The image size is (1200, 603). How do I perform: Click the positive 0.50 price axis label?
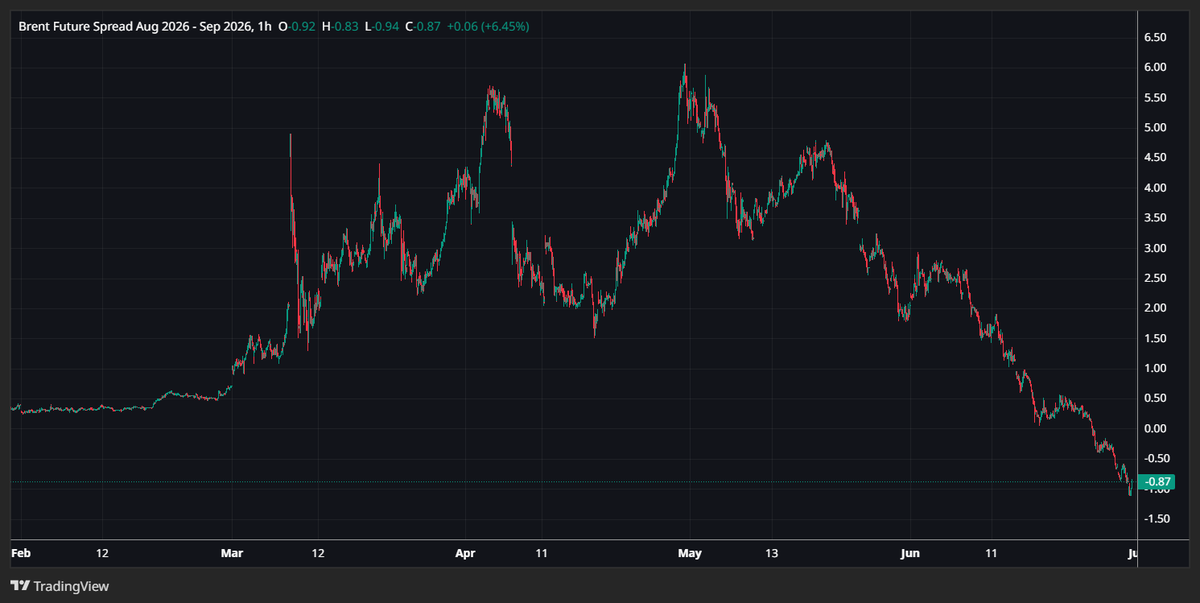[x=1157, y=398]
